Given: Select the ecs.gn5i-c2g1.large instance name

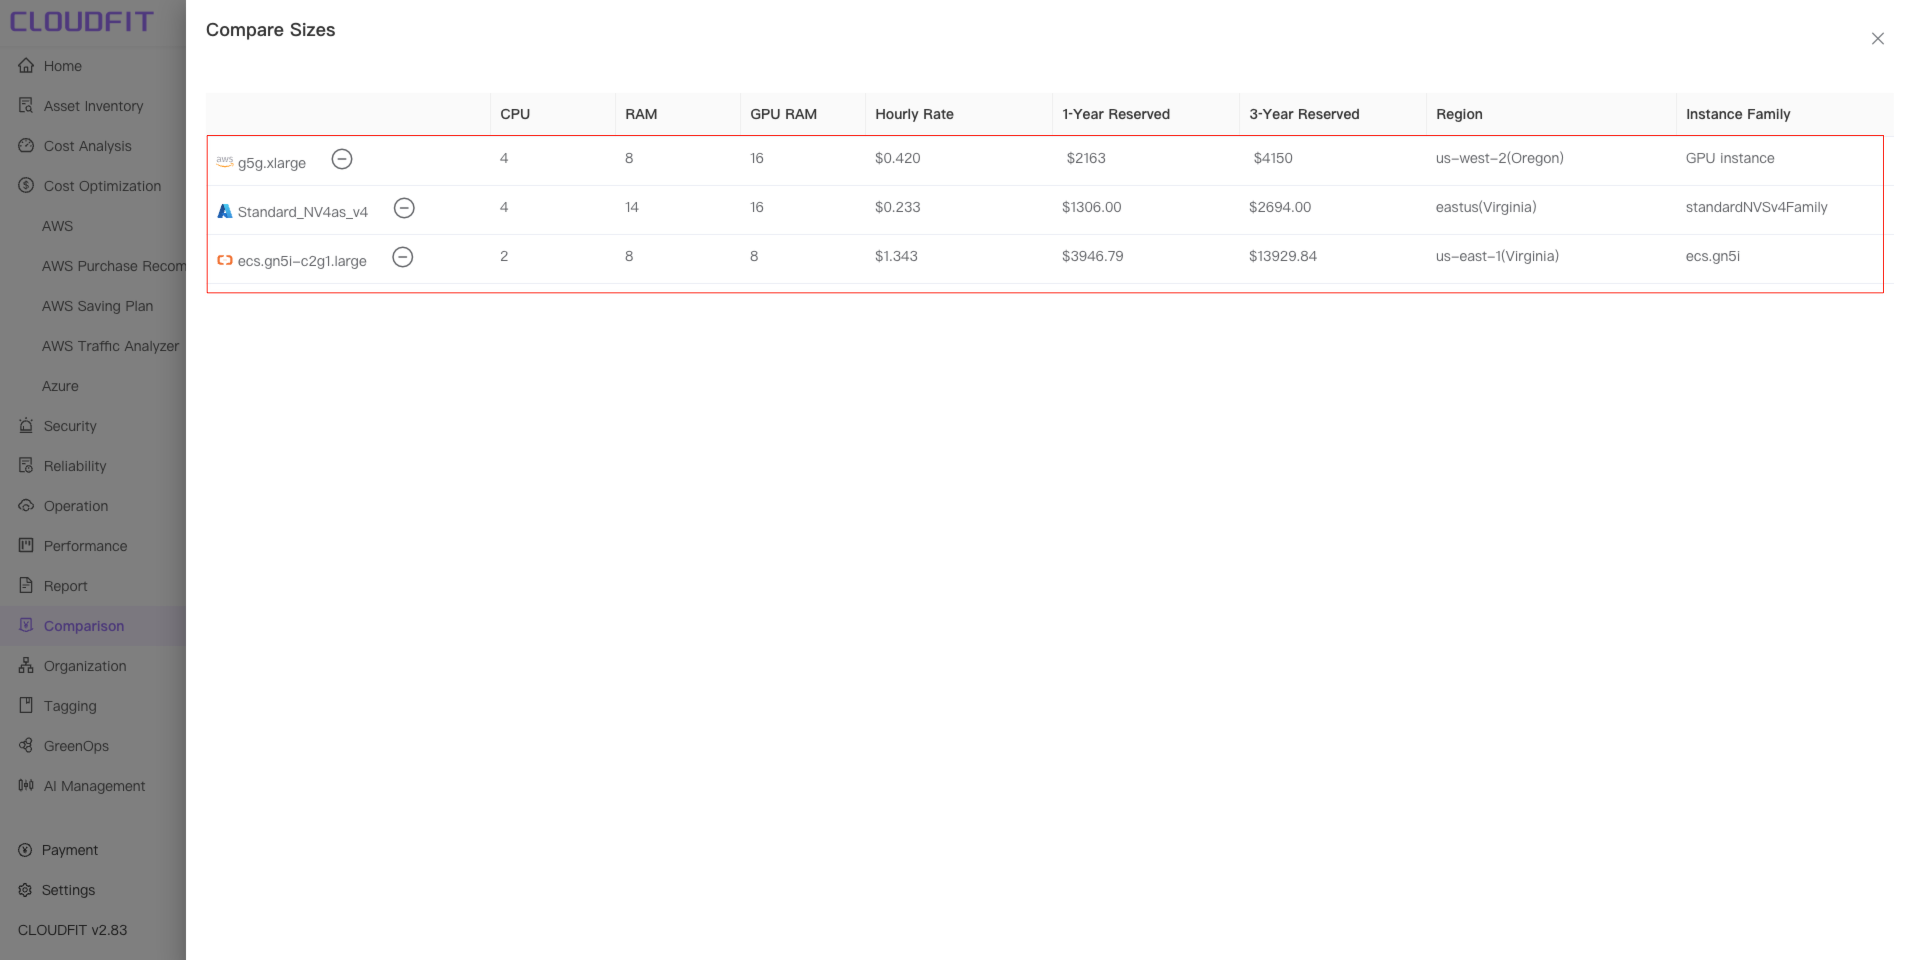Looking at the screenshot, I should click(x=302, y=261).
